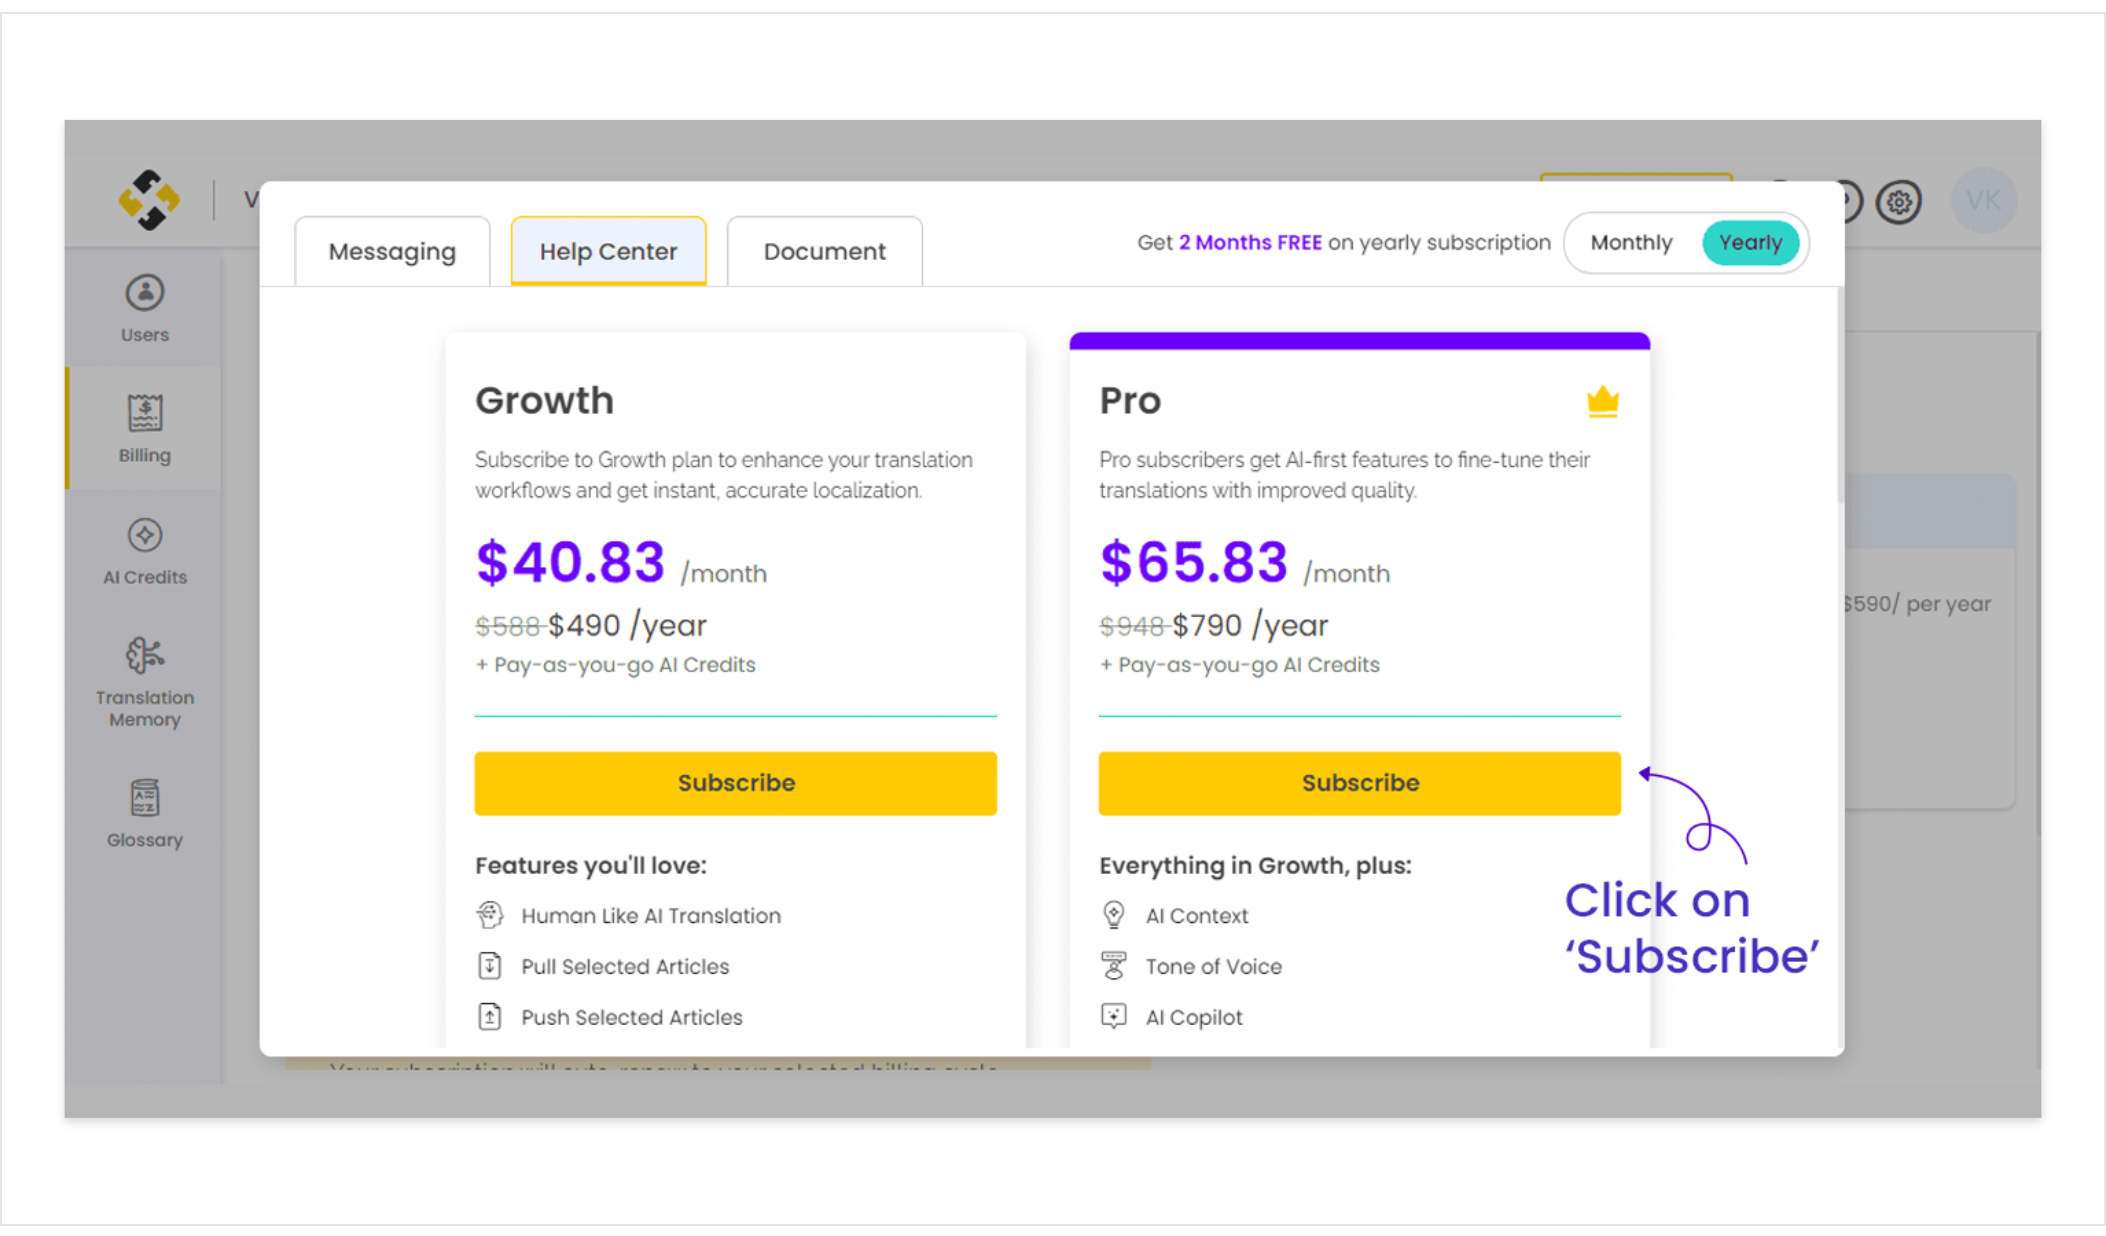Click the app logo at top left
The height and width of the screenshot is (1236, 2106).
pos(149,200)
